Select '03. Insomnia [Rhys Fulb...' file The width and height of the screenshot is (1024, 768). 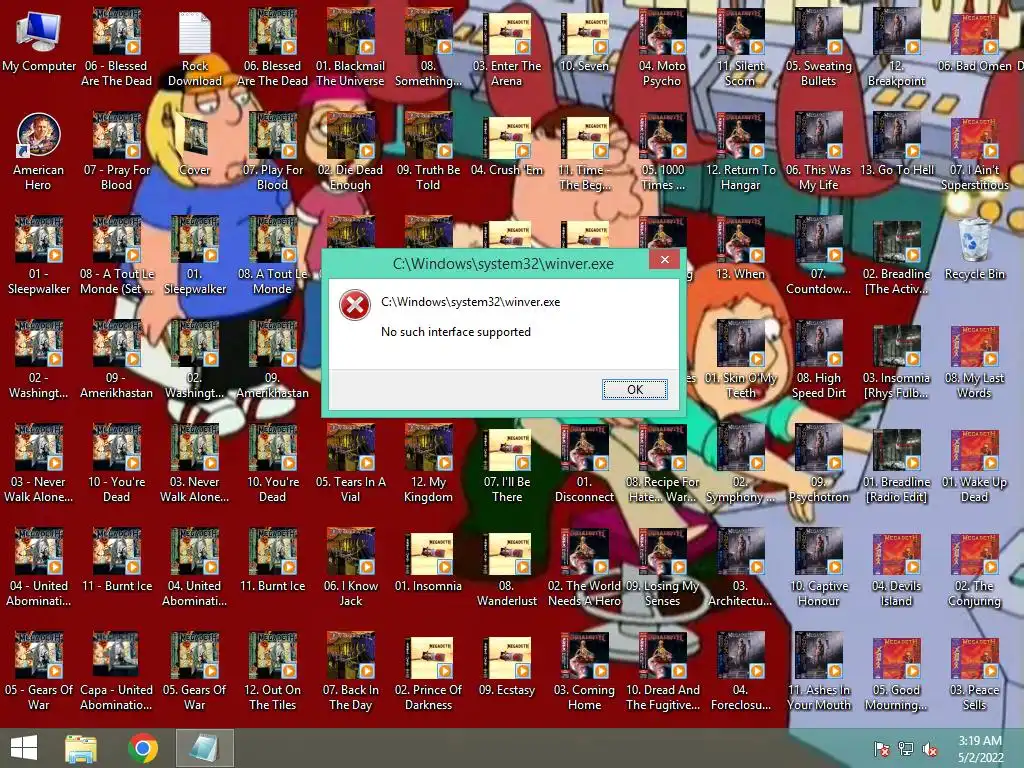click(x=896, y=360)
